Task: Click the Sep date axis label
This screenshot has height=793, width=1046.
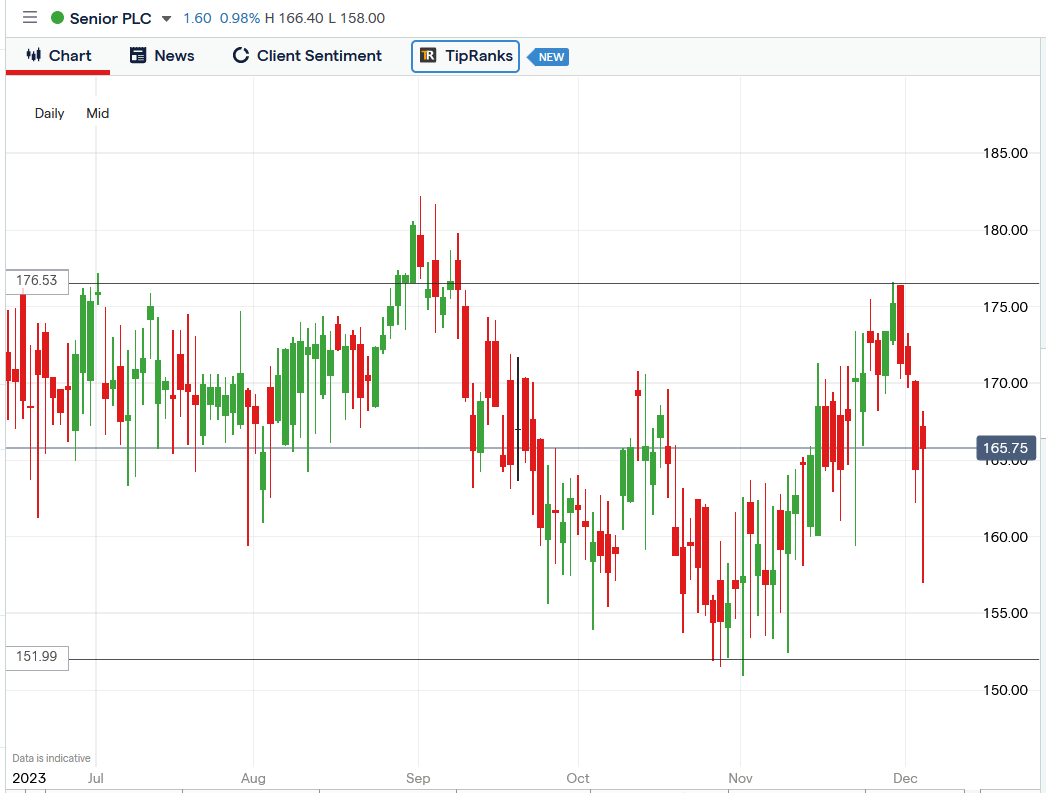Action: tap(418, 778)
